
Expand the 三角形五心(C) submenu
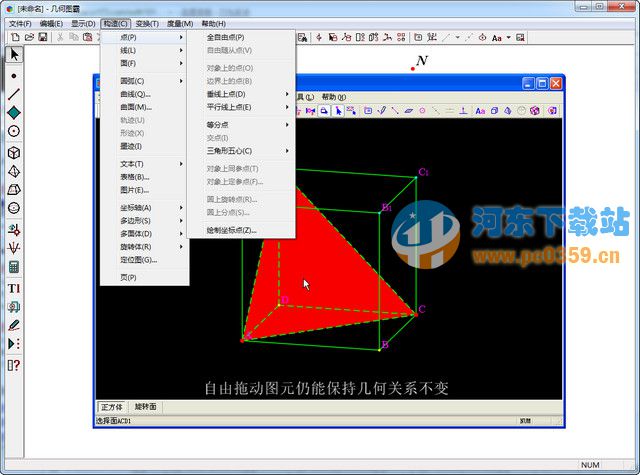pos(241,151)
